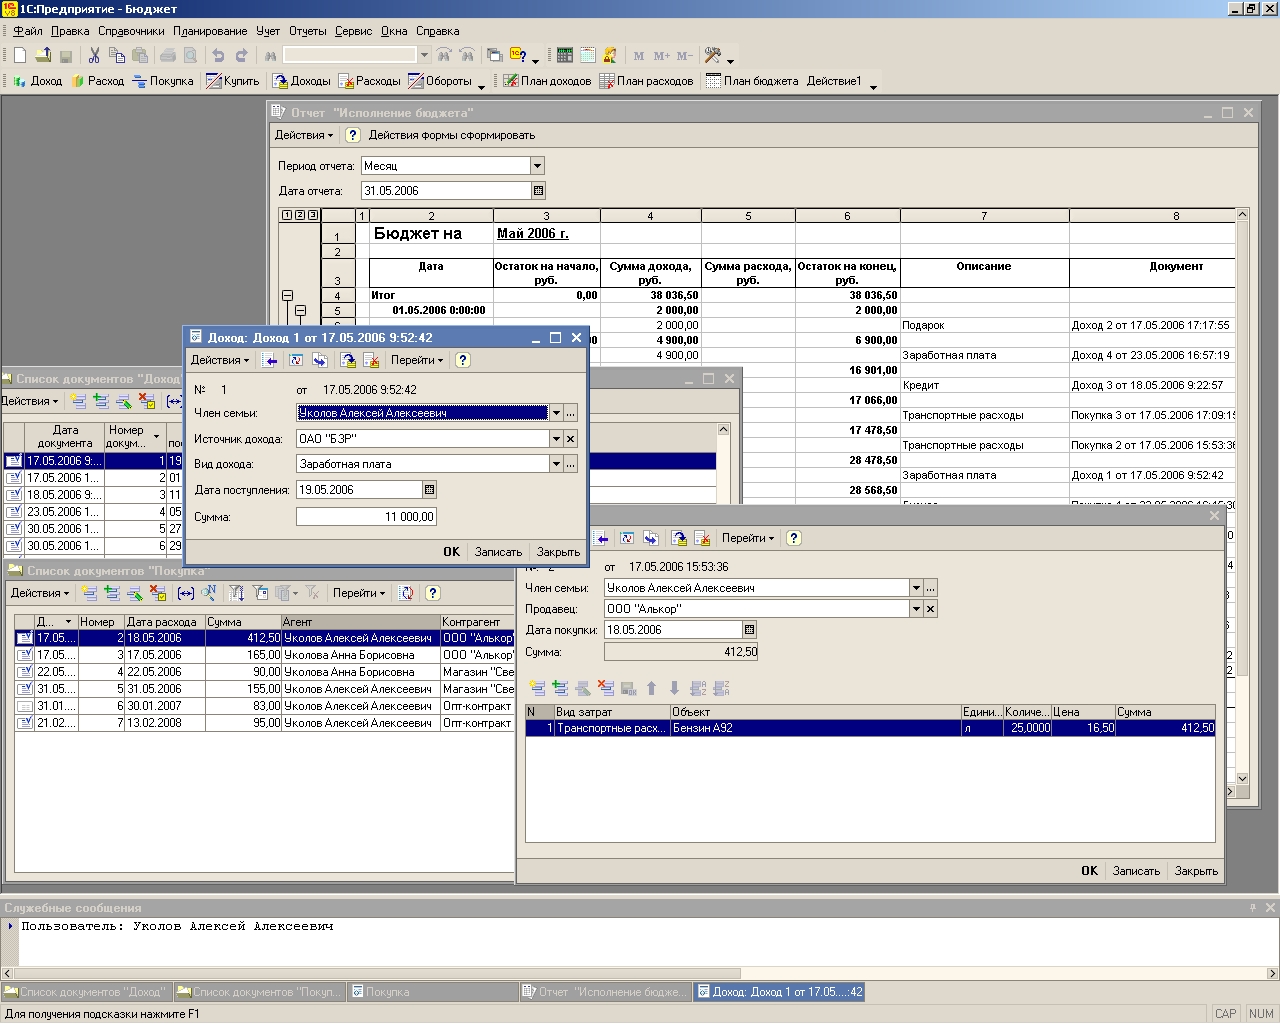The width and height of the screenshot is (1280, 1024).
Task: Click the calculator icon in main toolbar
Action: [565, 55]
